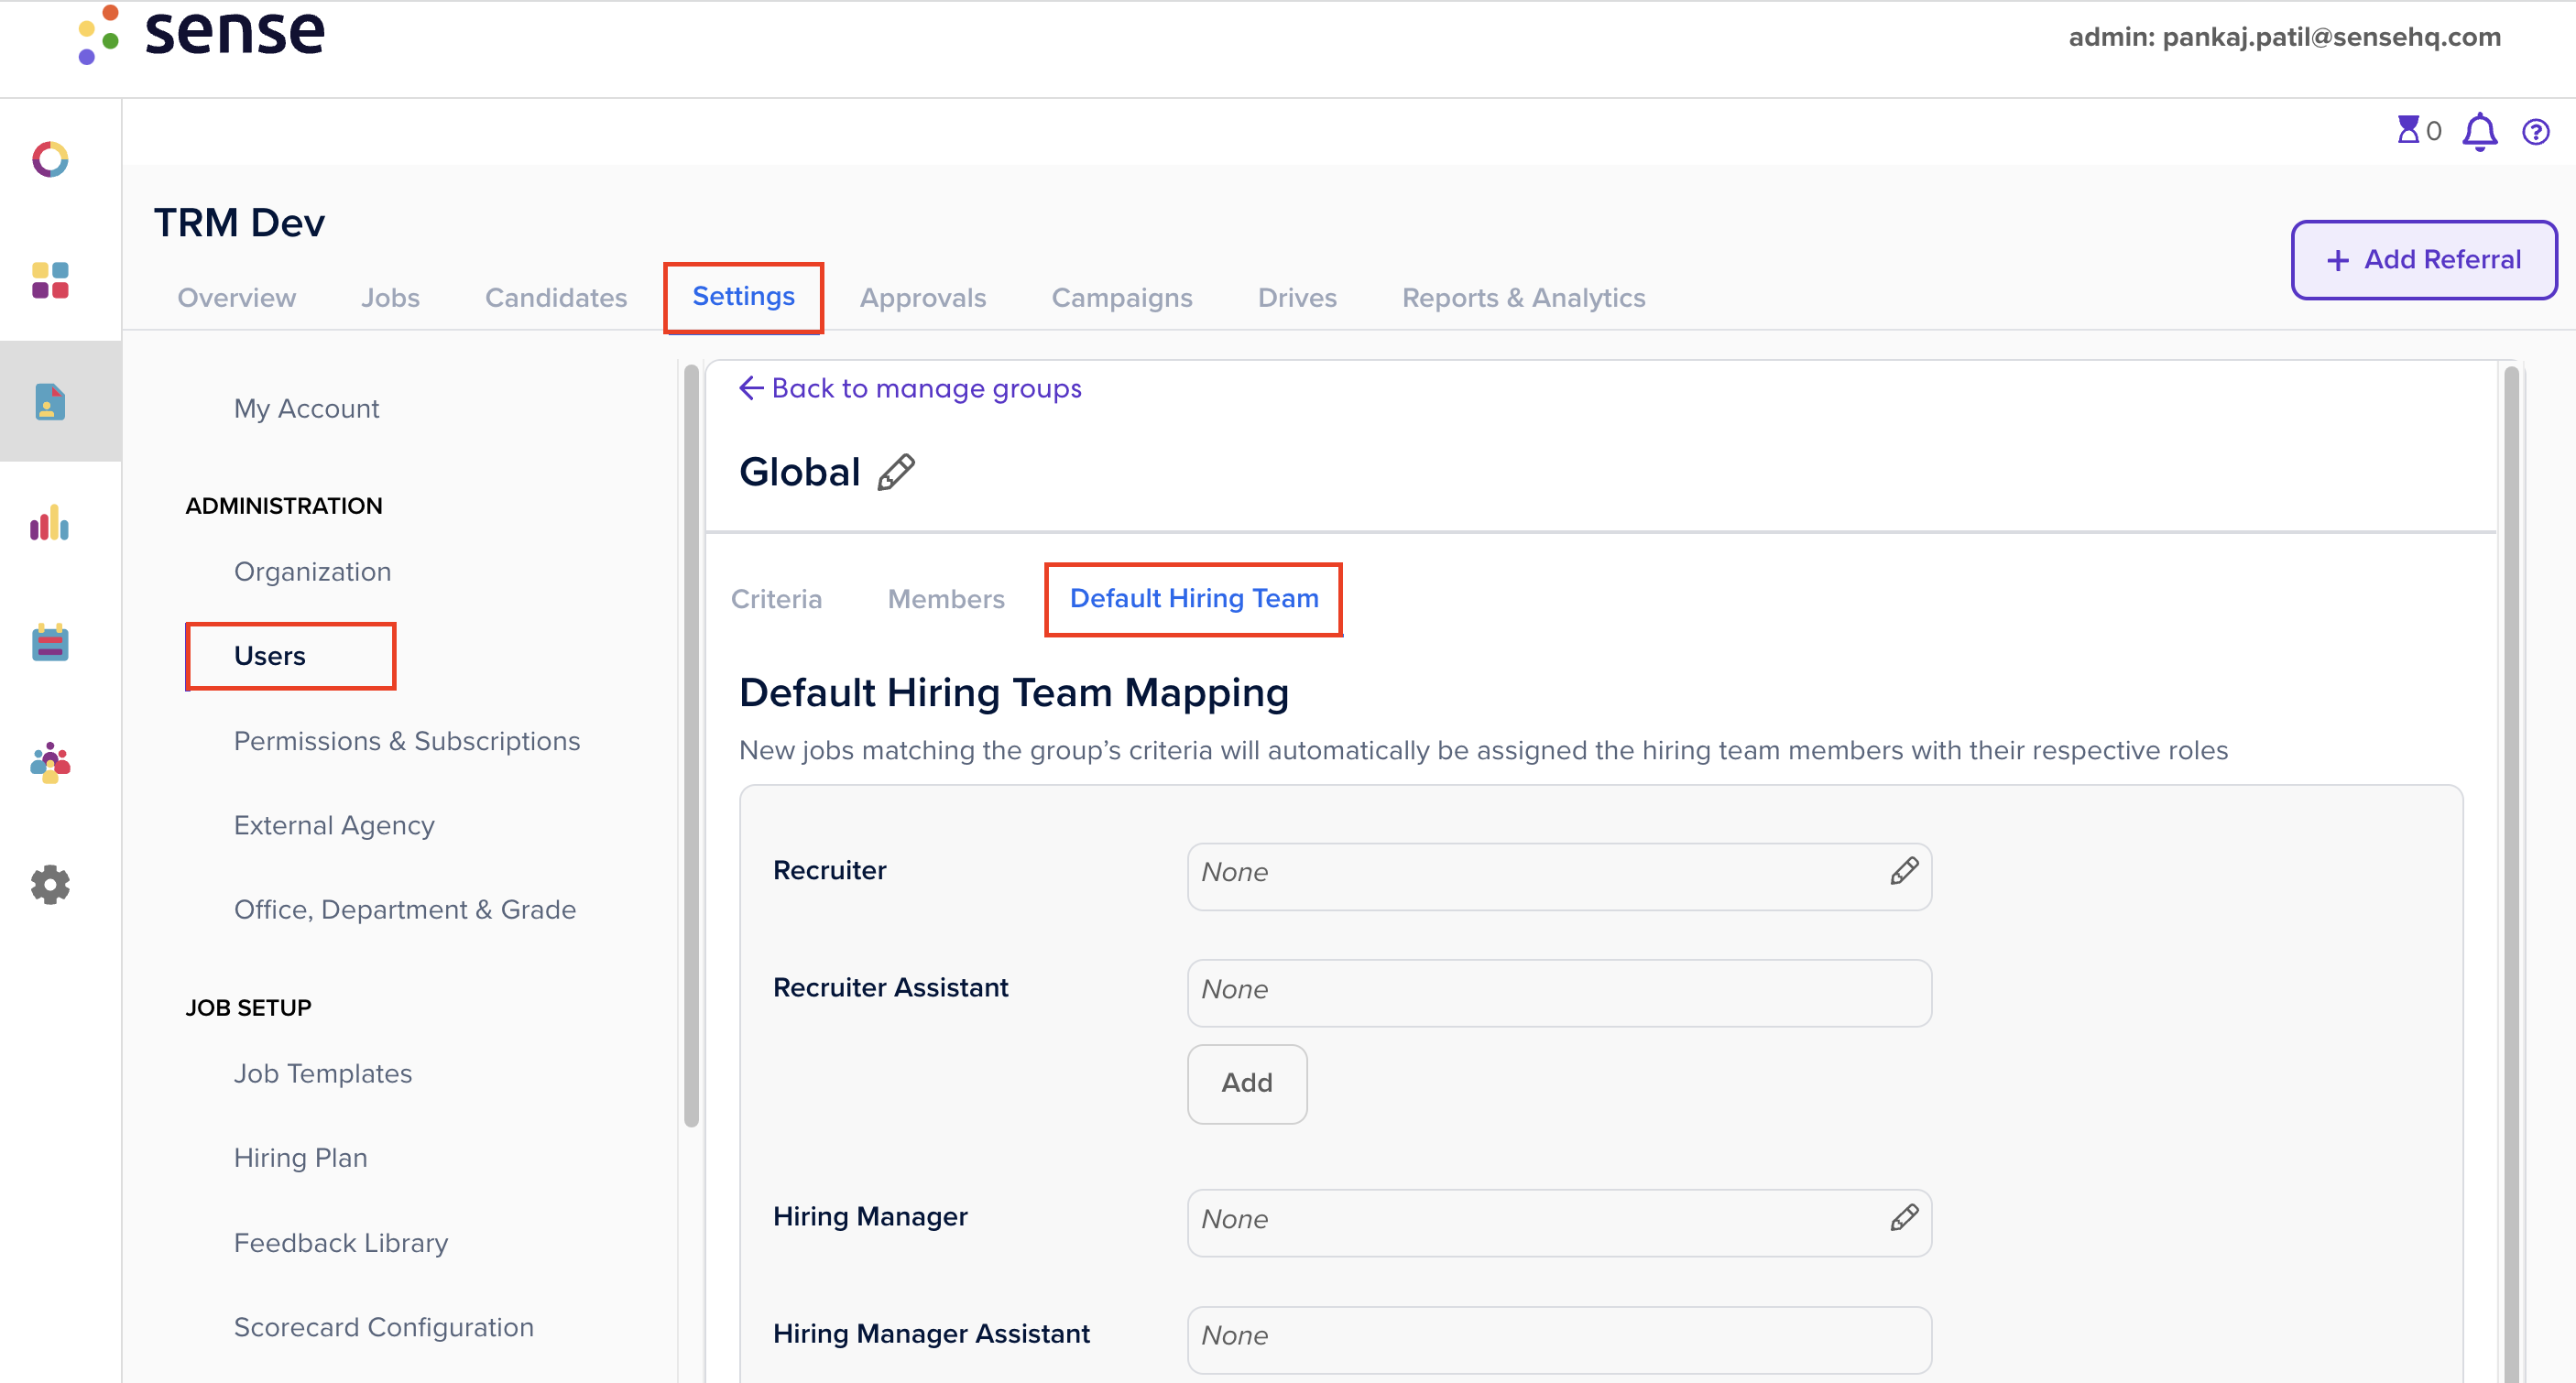Viewport: 2576px width, 1383px height.
Task: Click Add under Recruiter Assistant
Action: [x=1247, y=1083]
